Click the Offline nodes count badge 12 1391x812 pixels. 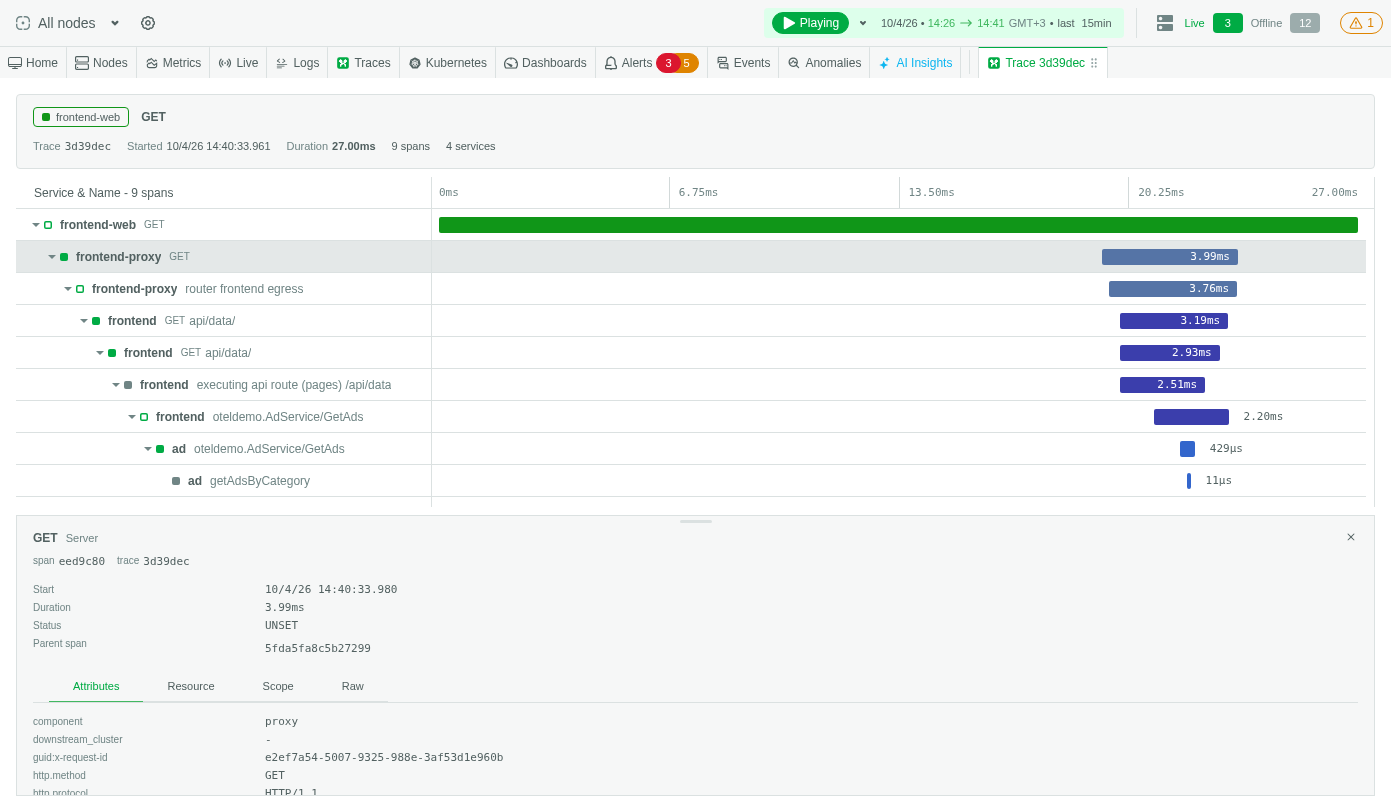[x=1305, y=23]
